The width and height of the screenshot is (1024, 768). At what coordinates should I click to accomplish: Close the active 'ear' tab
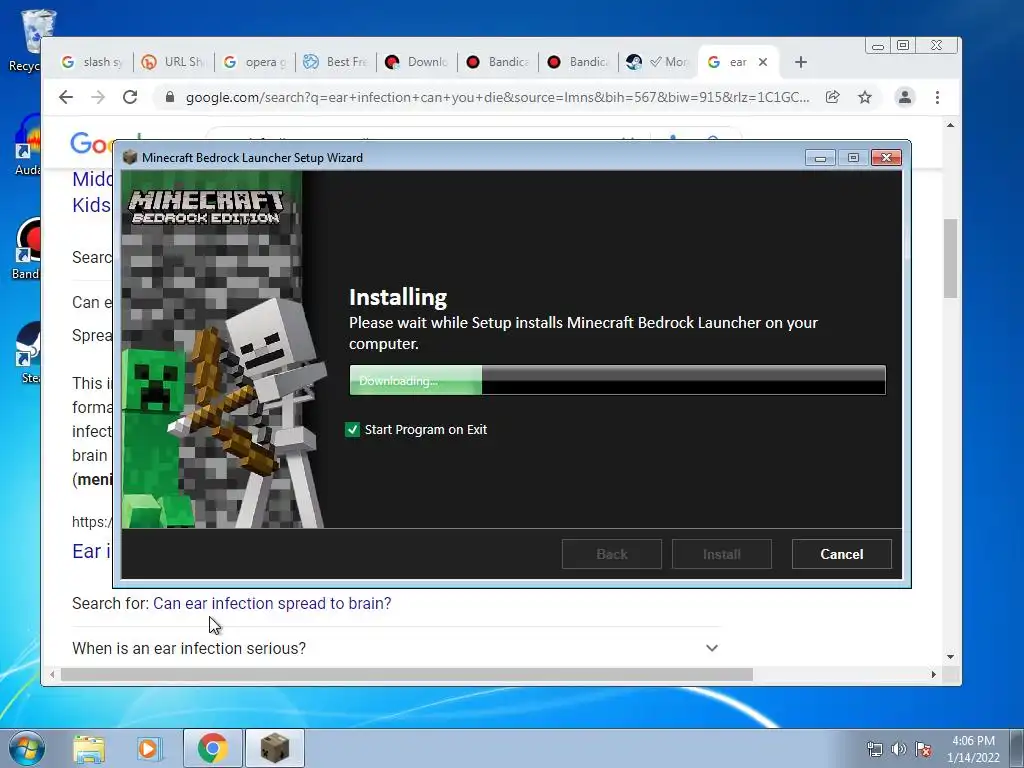click(x=763, y=62)
